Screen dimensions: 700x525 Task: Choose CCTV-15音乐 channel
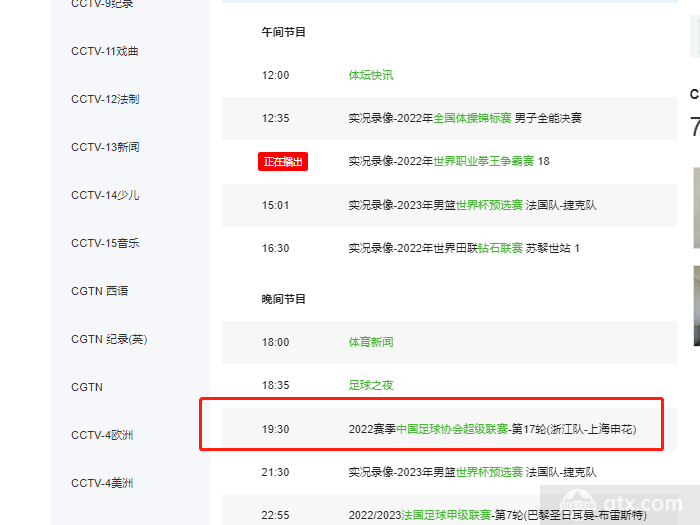(105, 243)
